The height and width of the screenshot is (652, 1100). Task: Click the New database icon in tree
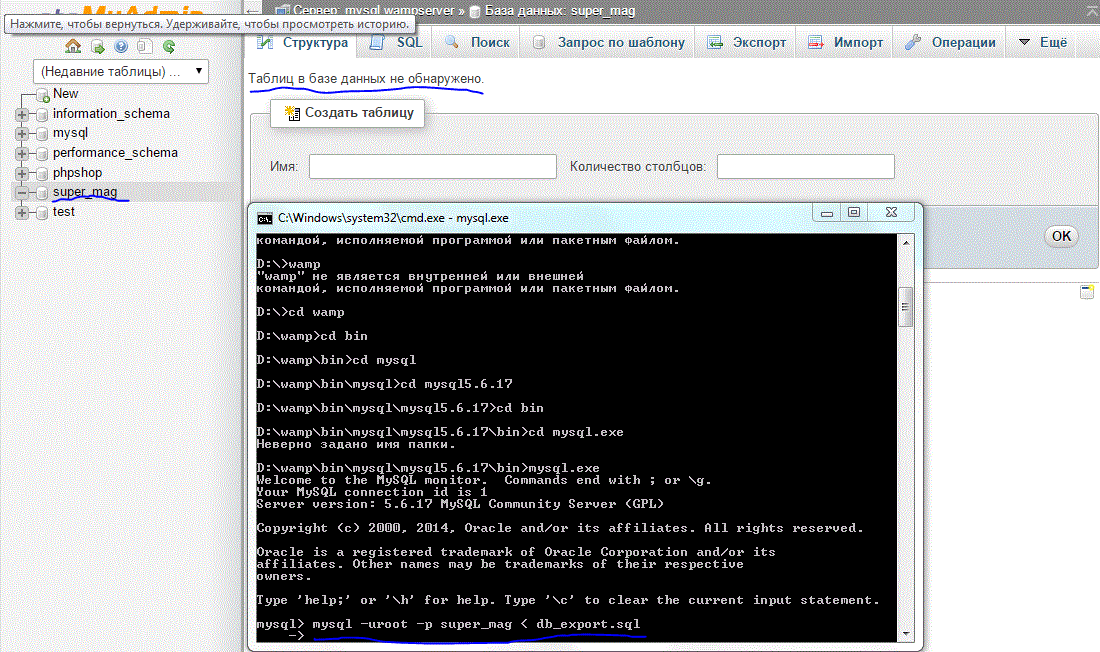coord(42,94)
